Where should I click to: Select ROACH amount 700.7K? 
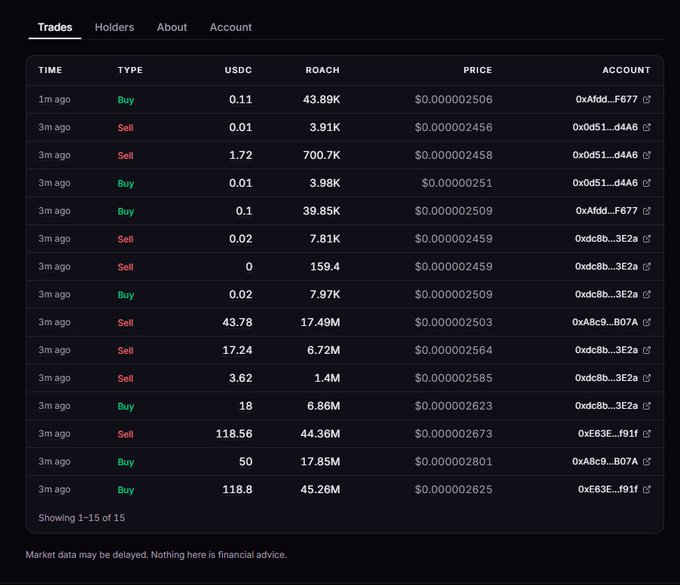(x=321, y=155)
